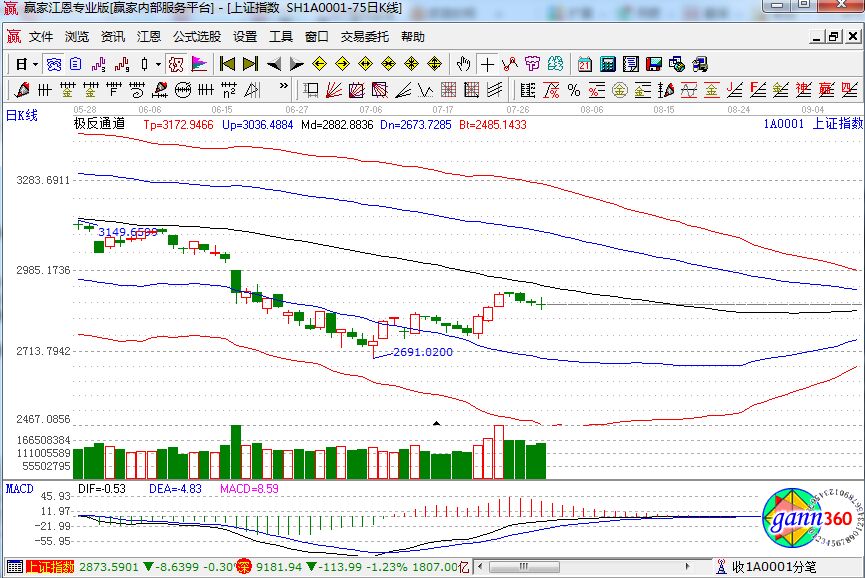Open the calendar icon in toolbar
865x578 pixels.
pyautogui.click(x=585, y=64)
